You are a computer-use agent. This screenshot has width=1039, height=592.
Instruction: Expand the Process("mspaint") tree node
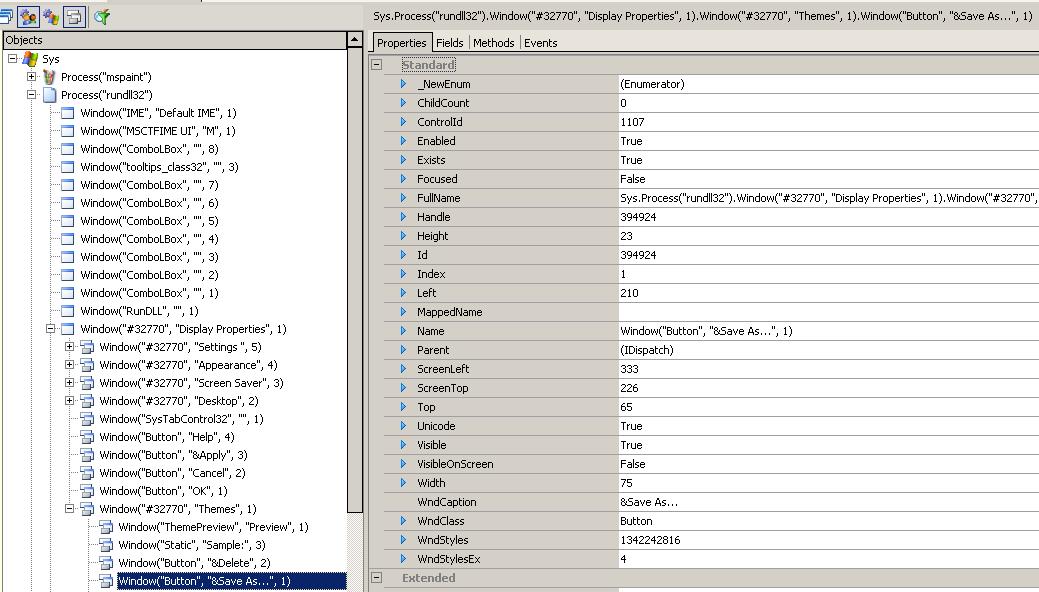point(32,77)
